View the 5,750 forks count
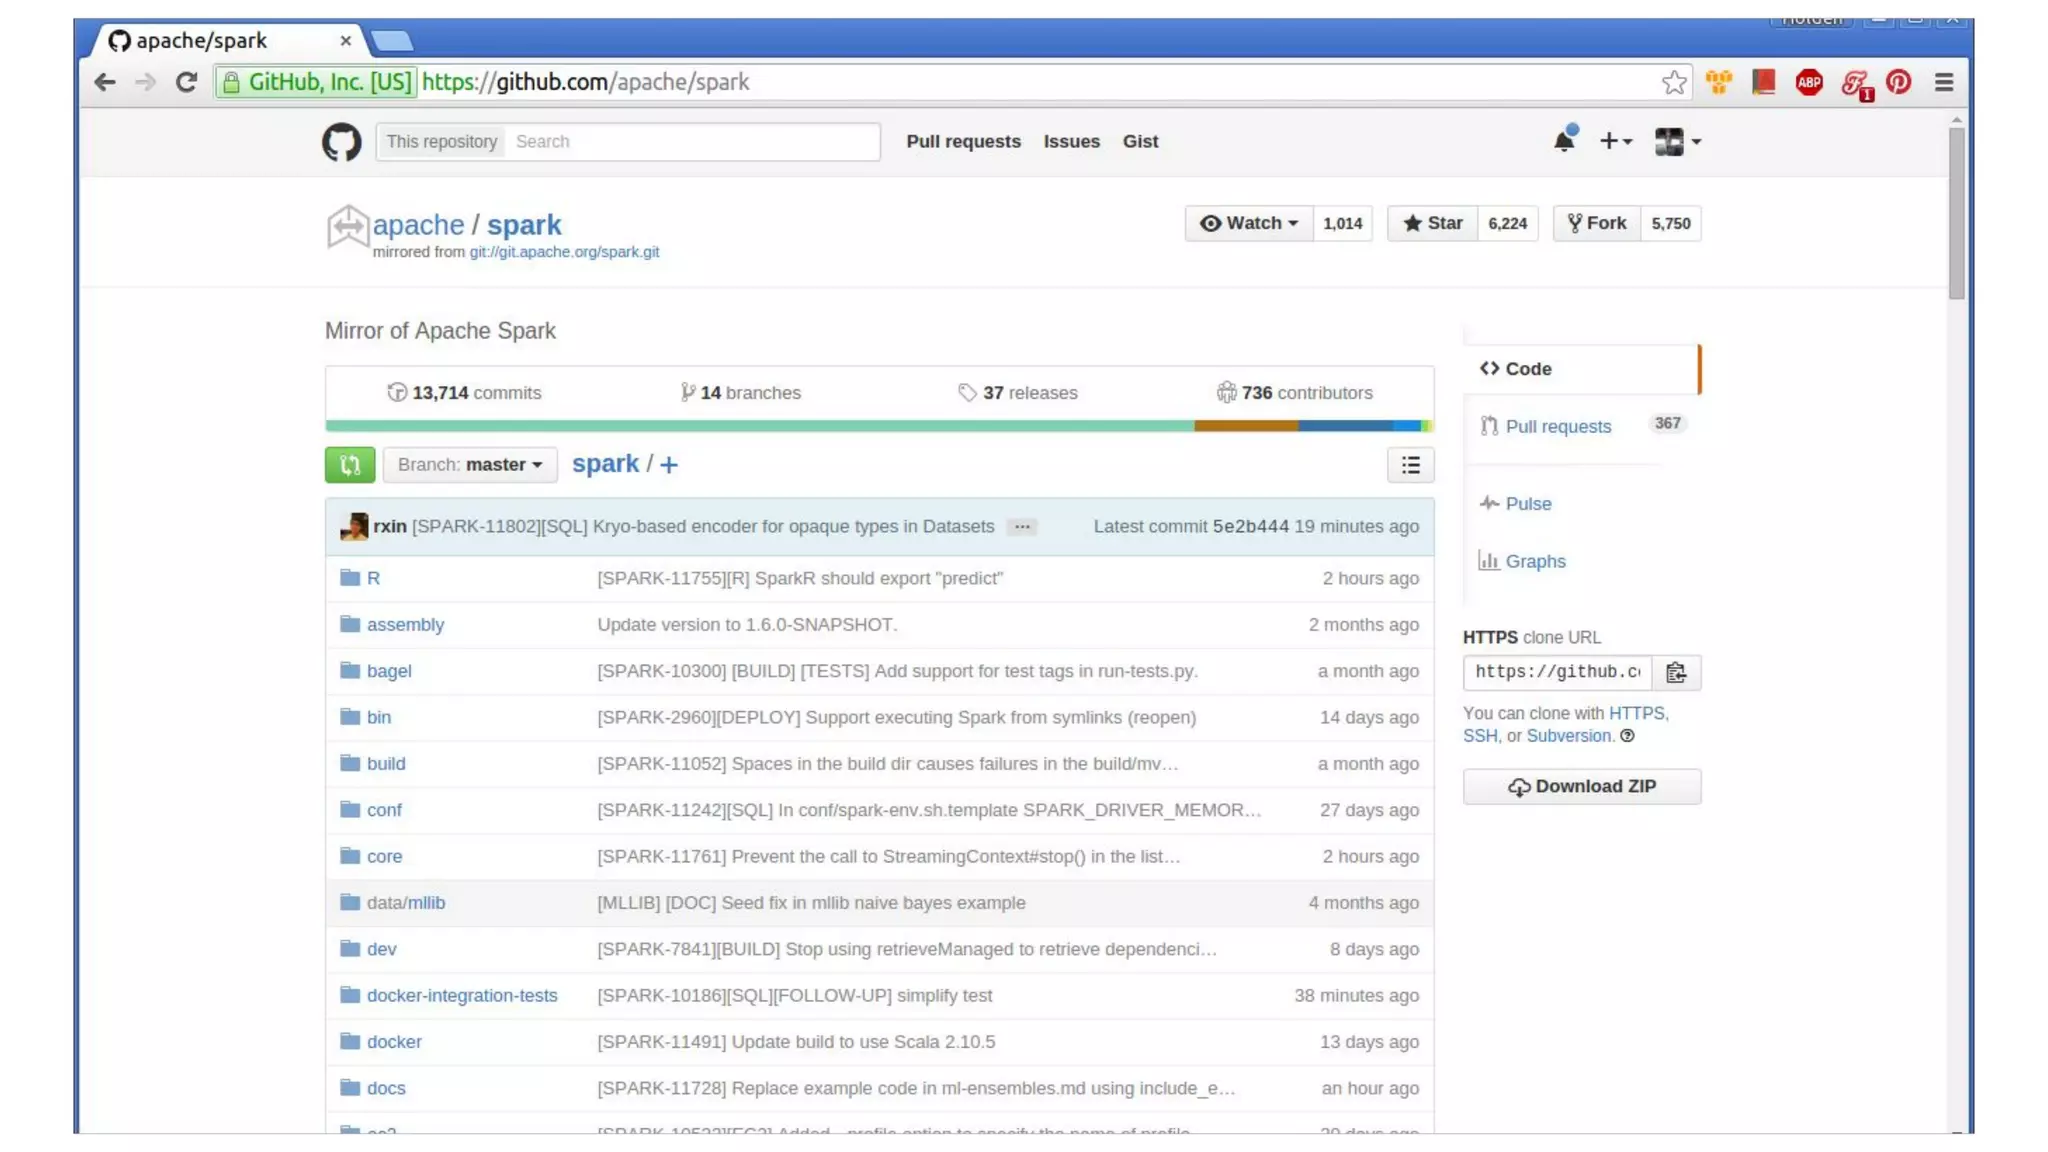 [x=1670, y=223]
